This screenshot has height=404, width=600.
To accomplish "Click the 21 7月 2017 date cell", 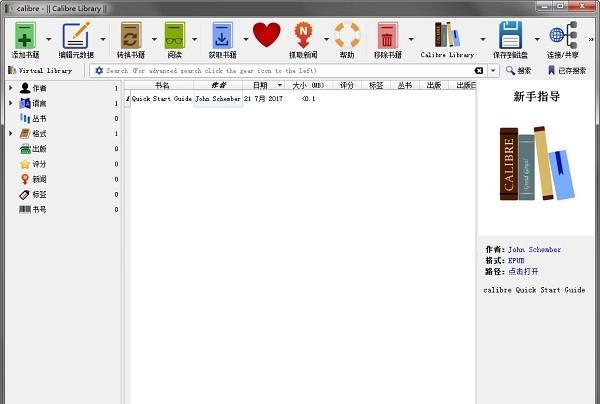I will click(x=263, y=99).
